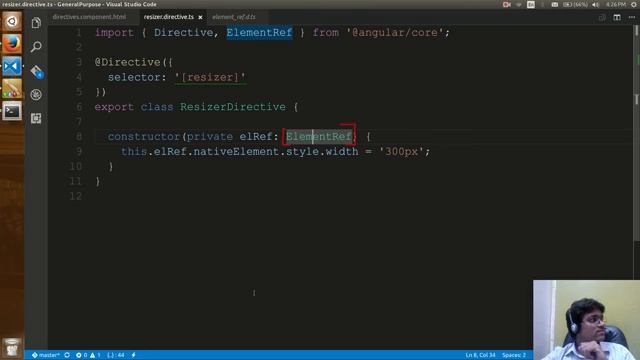Viewport: 640px width, 360px height.
Task: Open the editor's more actions ellipsis menu
Action: click(632, 17)
